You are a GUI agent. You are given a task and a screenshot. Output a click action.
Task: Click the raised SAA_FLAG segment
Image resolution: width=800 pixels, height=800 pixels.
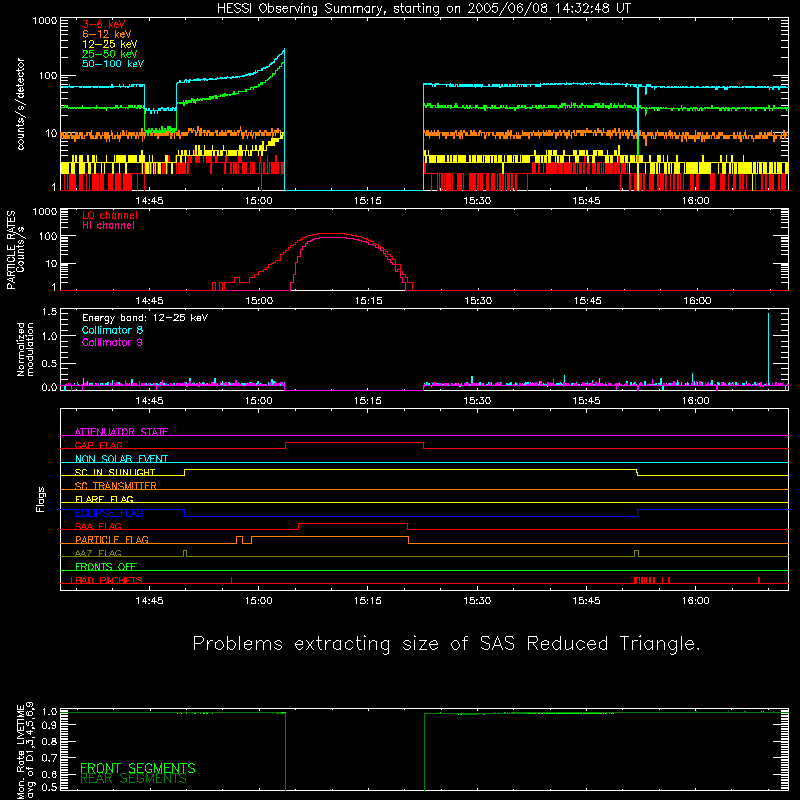click(x=353, y=523)
